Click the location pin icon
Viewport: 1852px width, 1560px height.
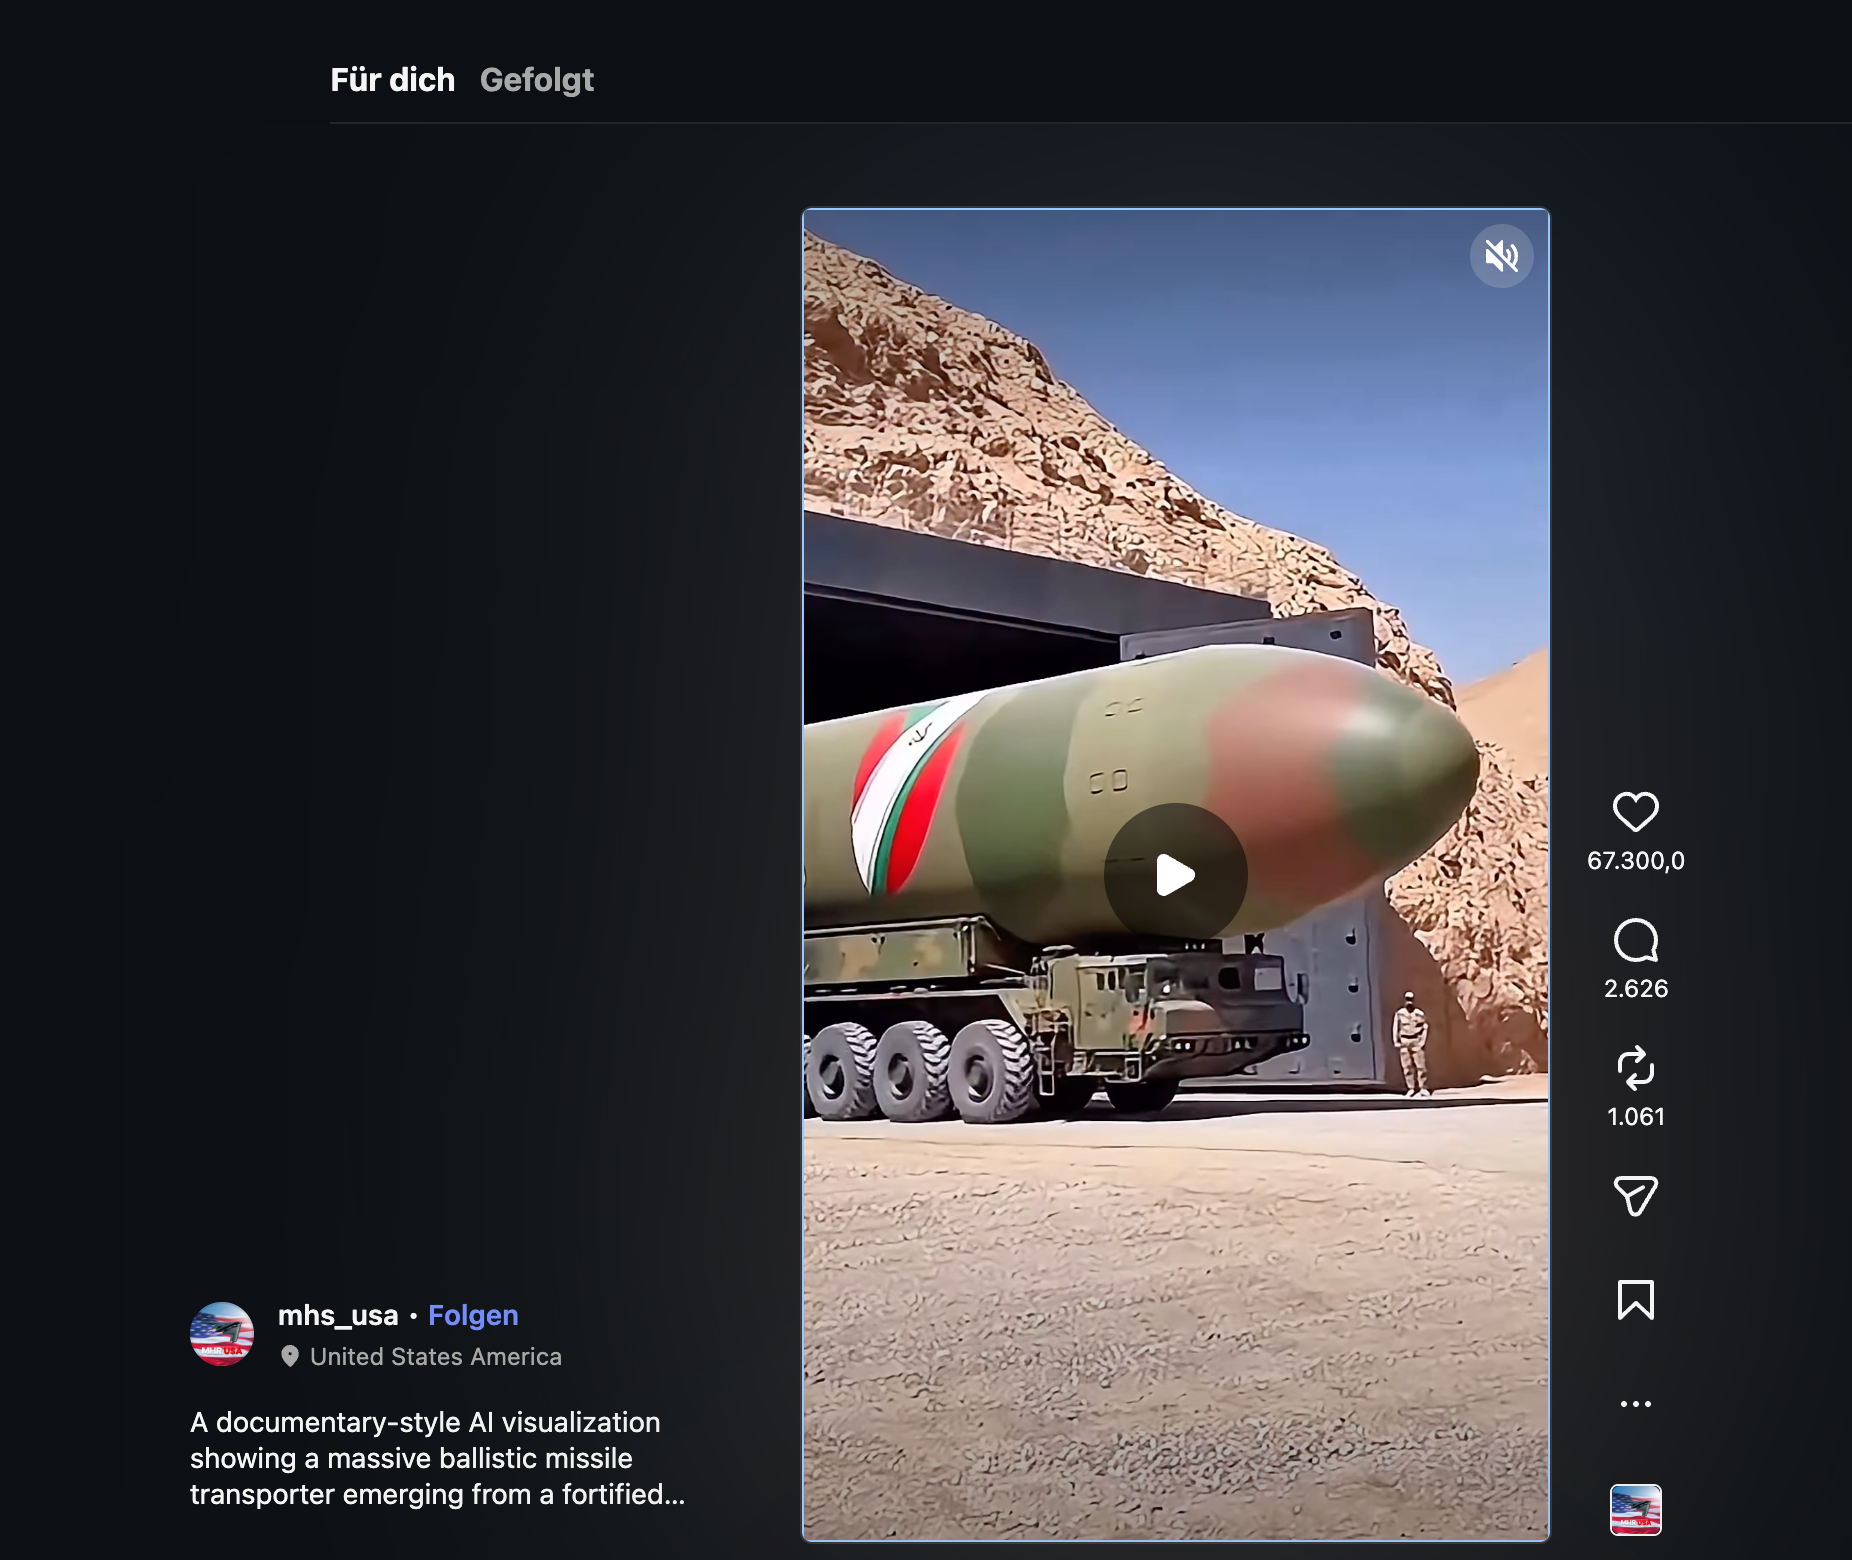tap(290, 1357)
